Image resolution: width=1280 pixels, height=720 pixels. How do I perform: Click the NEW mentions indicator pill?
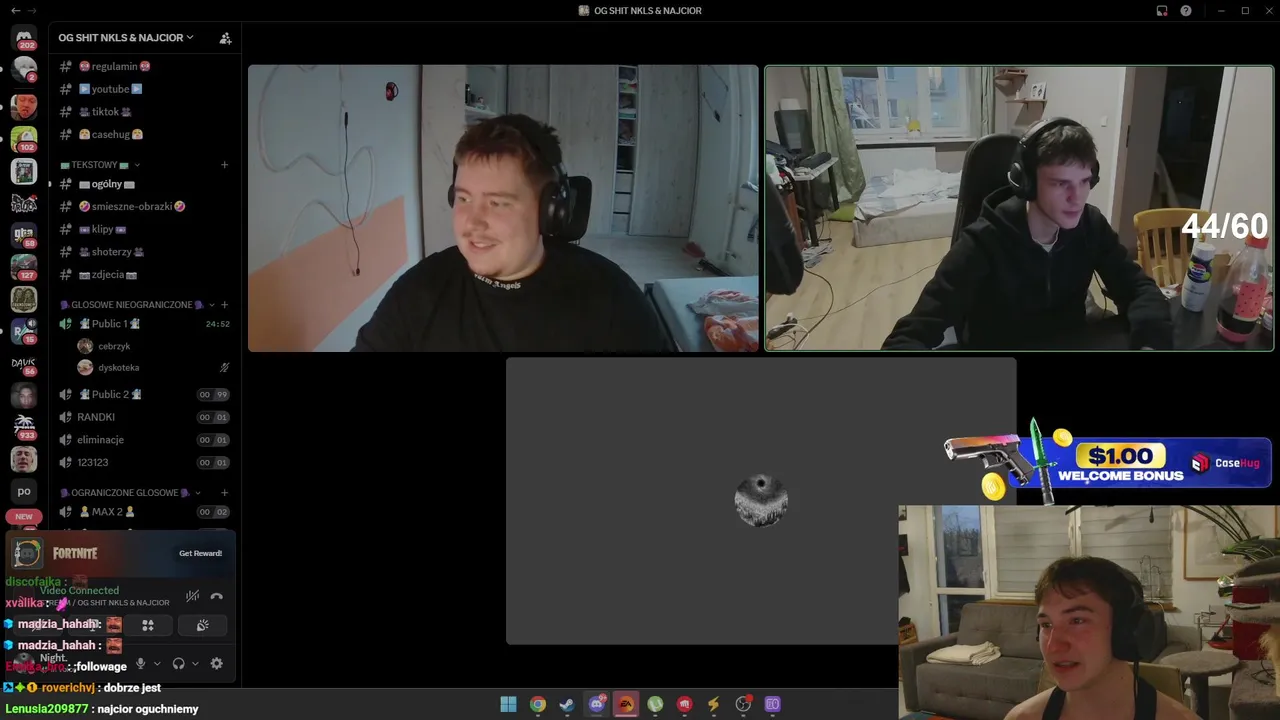point(24,517)
